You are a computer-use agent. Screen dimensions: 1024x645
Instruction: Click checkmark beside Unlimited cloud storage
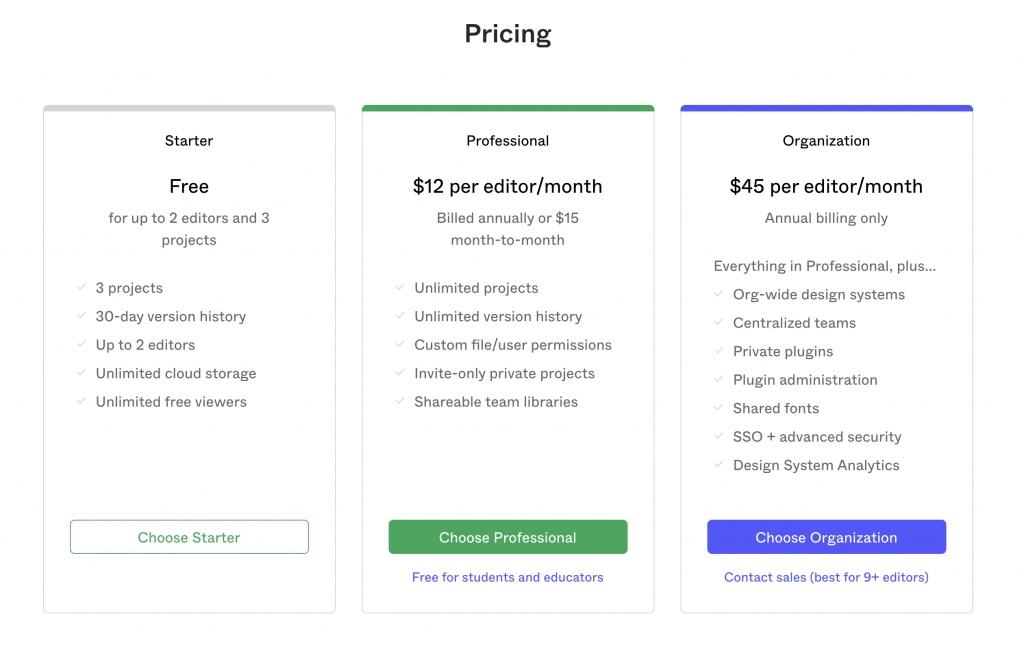pos(81,373)
